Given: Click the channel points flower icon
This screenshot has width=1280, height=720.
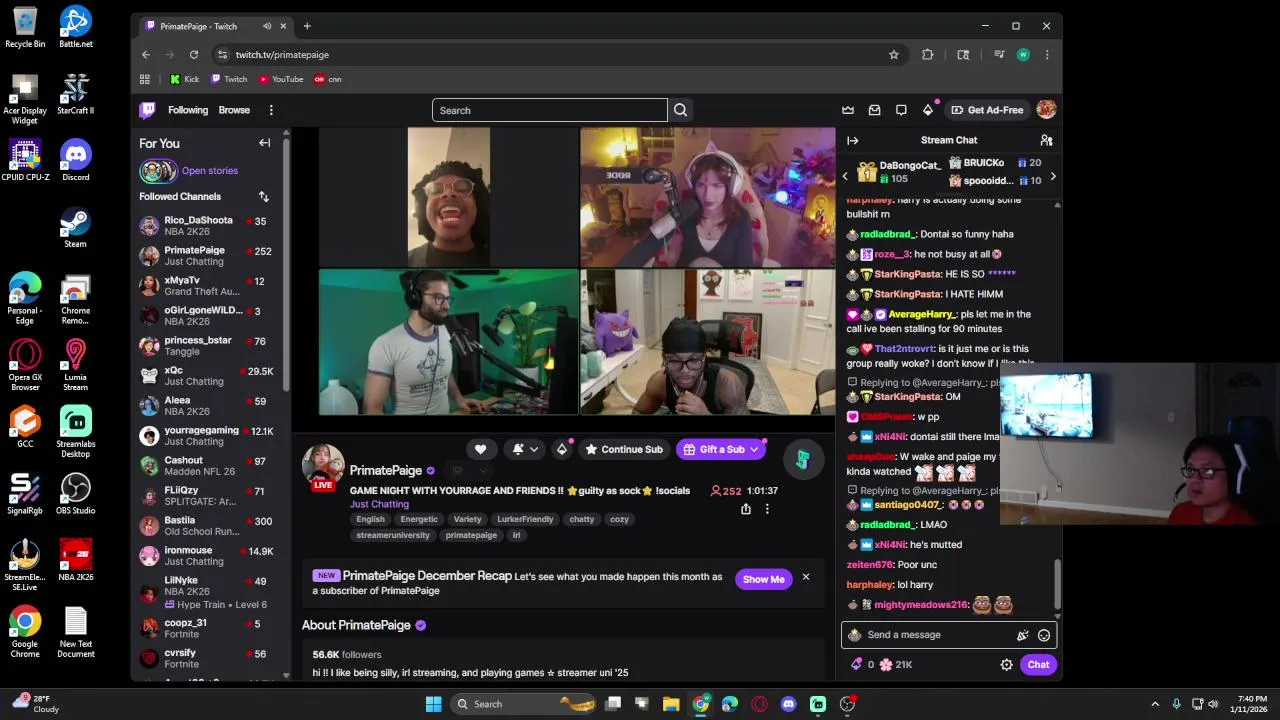Looking at the screenshot, I should click(885, 664).
